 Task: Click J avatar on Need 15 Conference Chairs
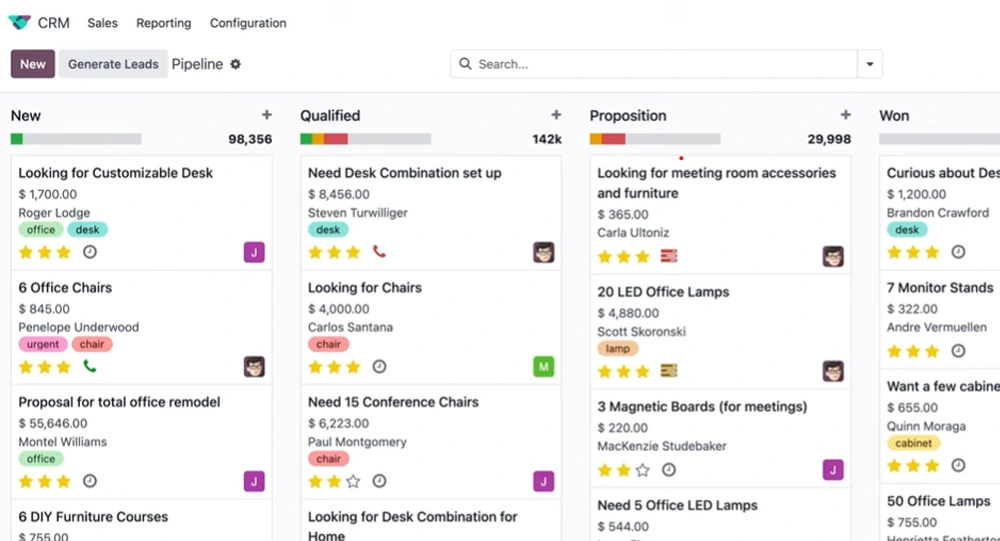pyautogui.click(x=543, y=481)
